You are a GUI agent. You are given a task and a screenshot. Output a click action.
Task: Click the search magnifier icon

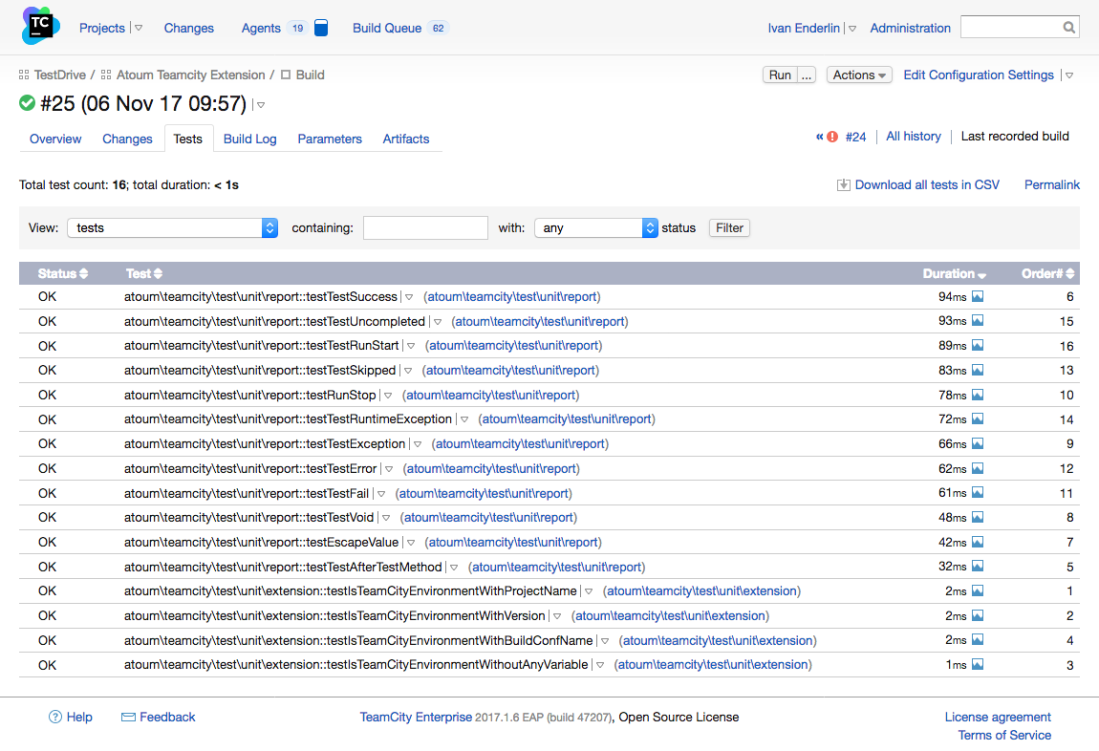(x=1068, y=27)
